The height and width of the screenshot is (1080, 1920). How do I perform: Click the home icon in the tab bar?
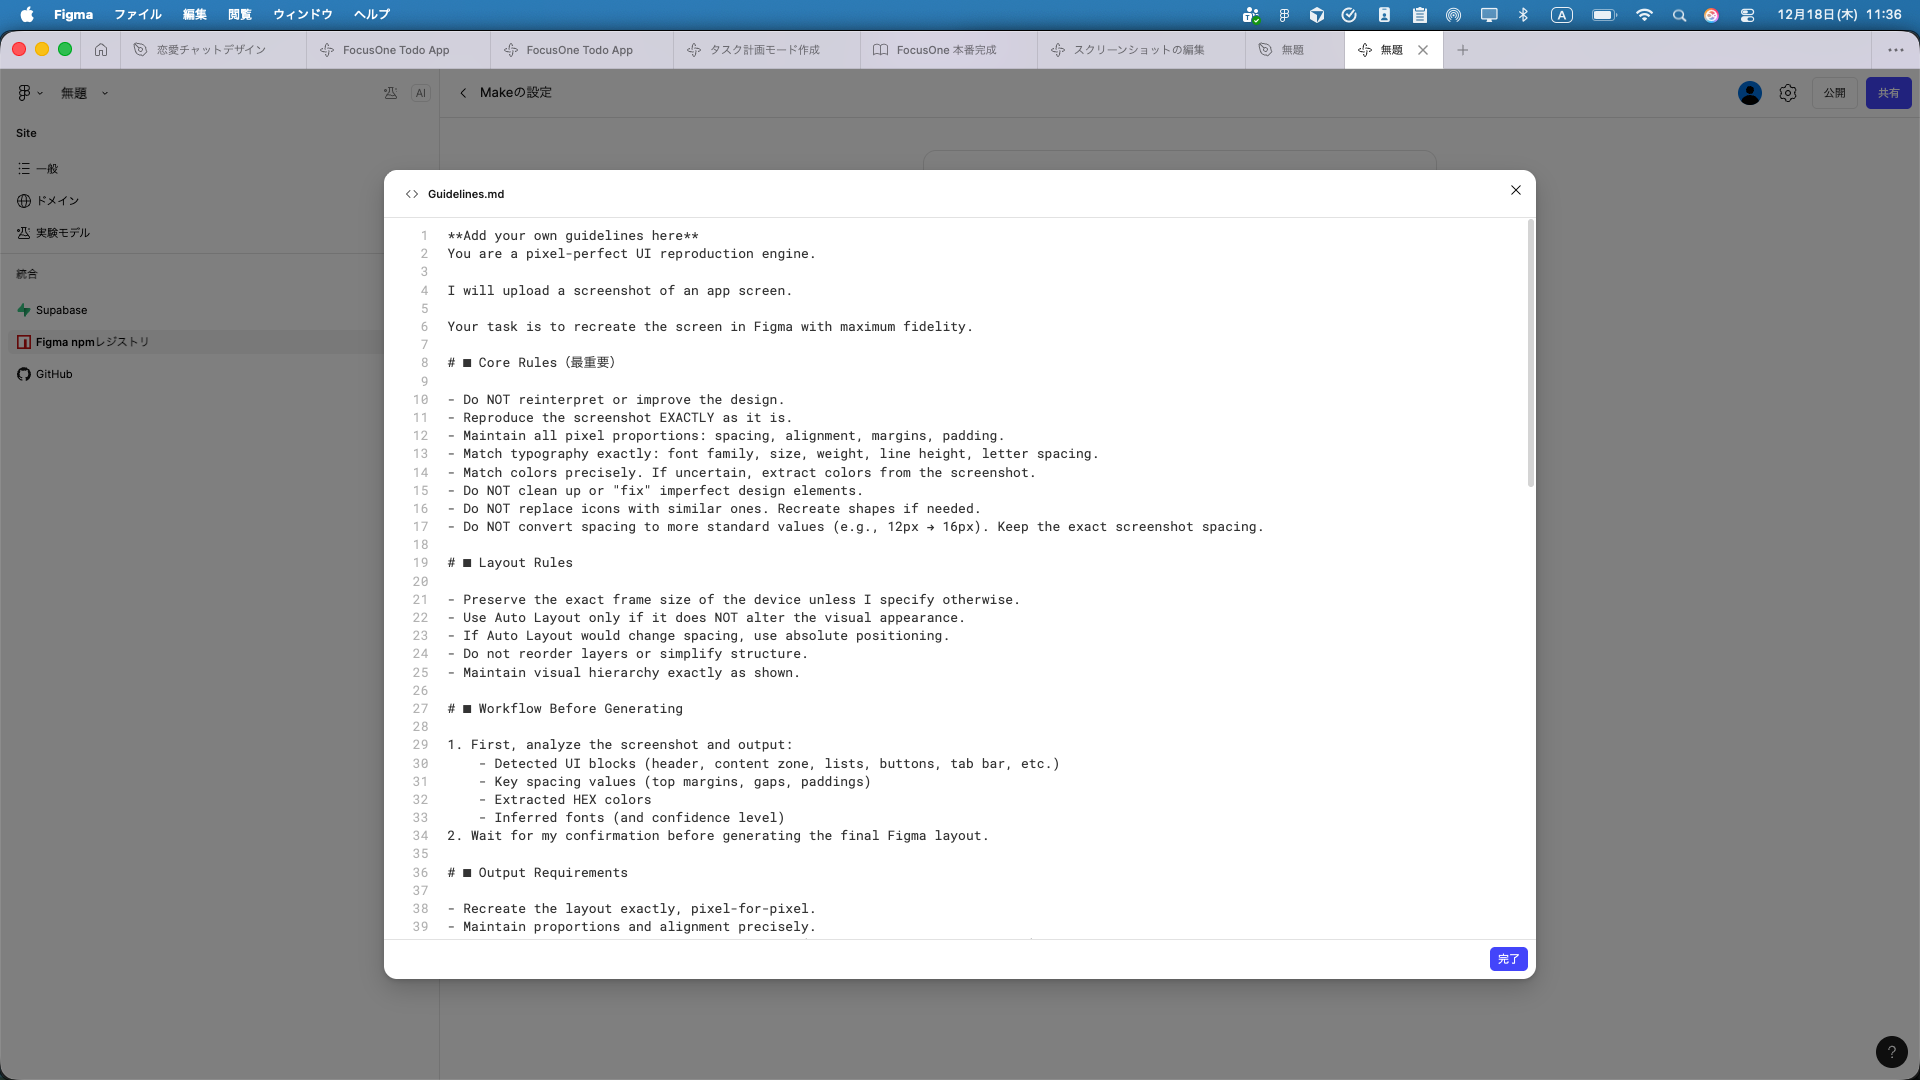[101, 49]
